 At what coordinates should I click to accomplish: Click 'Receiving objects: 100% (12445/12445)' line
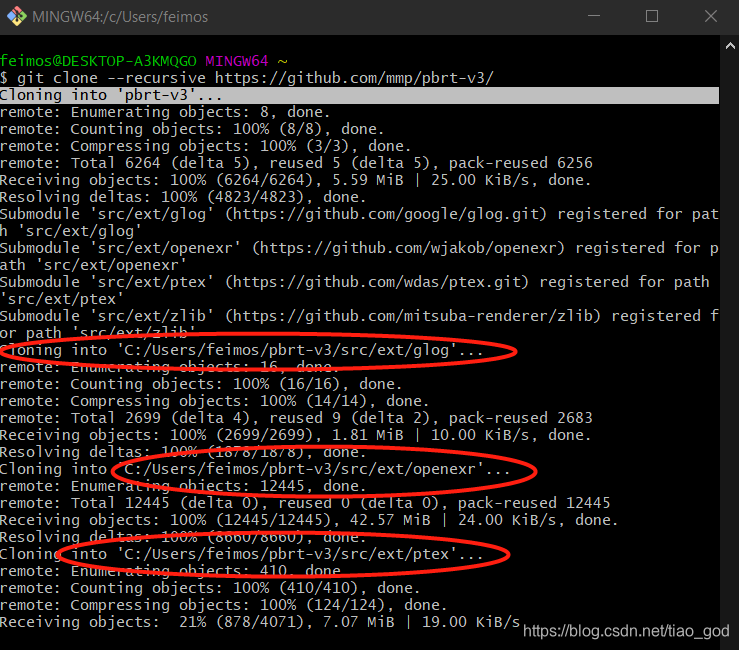(309, 520)
